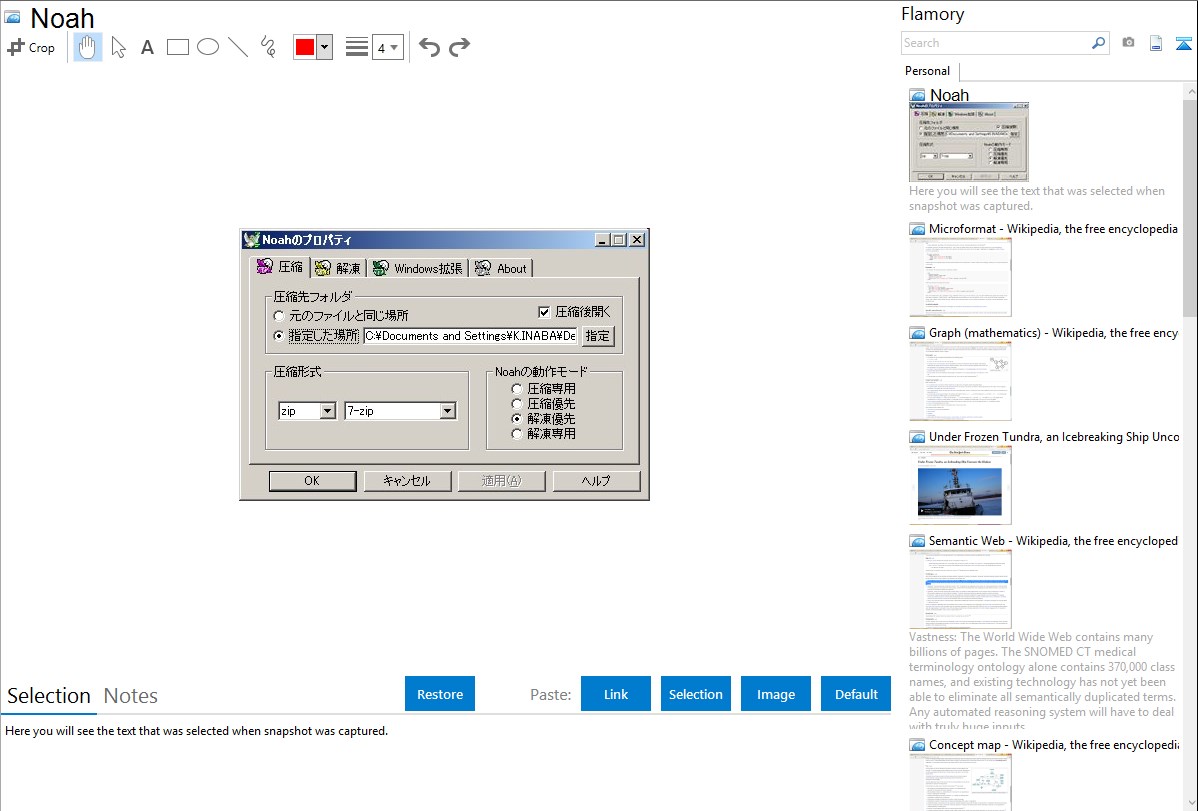Viewport: 1198px width, 811px height.
Task: Open the 解凍 tab in the Noah dialog
Action: click(x=338, y=268)
